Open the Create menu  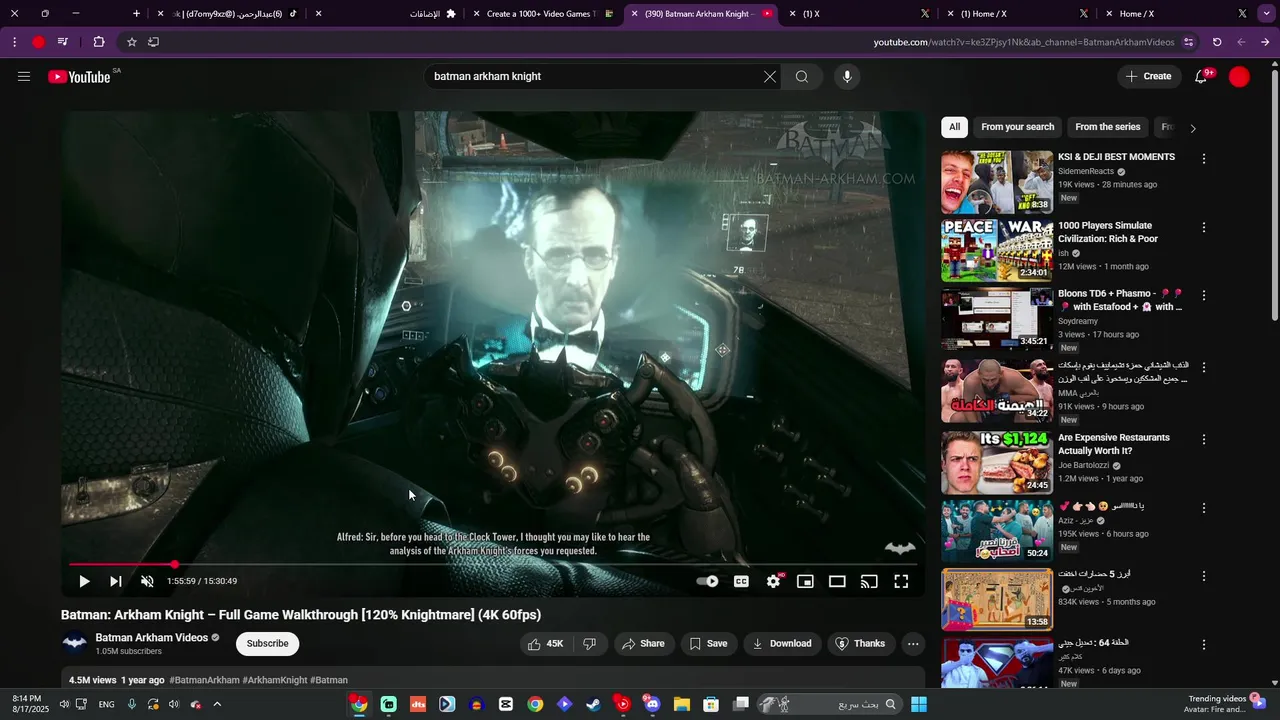pos(1148,76)
